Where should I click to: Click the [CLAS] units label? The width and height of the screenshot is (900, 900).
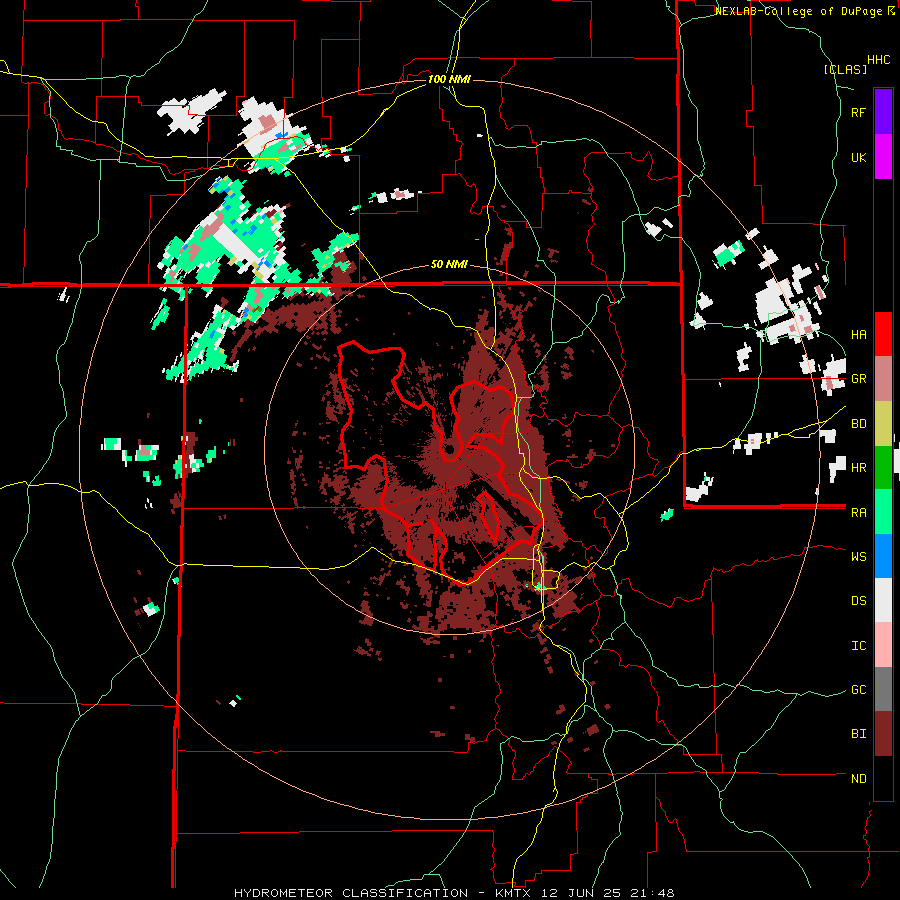845,69
